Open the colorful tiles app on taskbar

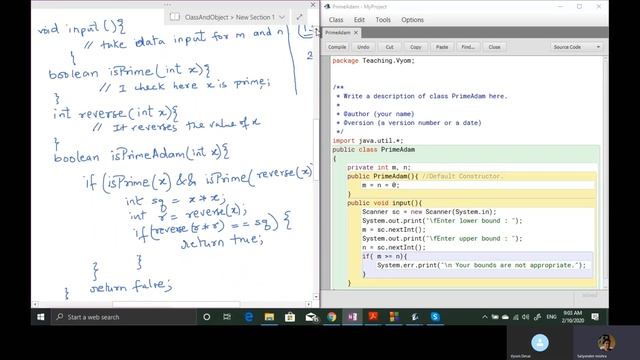coord(394,317)
